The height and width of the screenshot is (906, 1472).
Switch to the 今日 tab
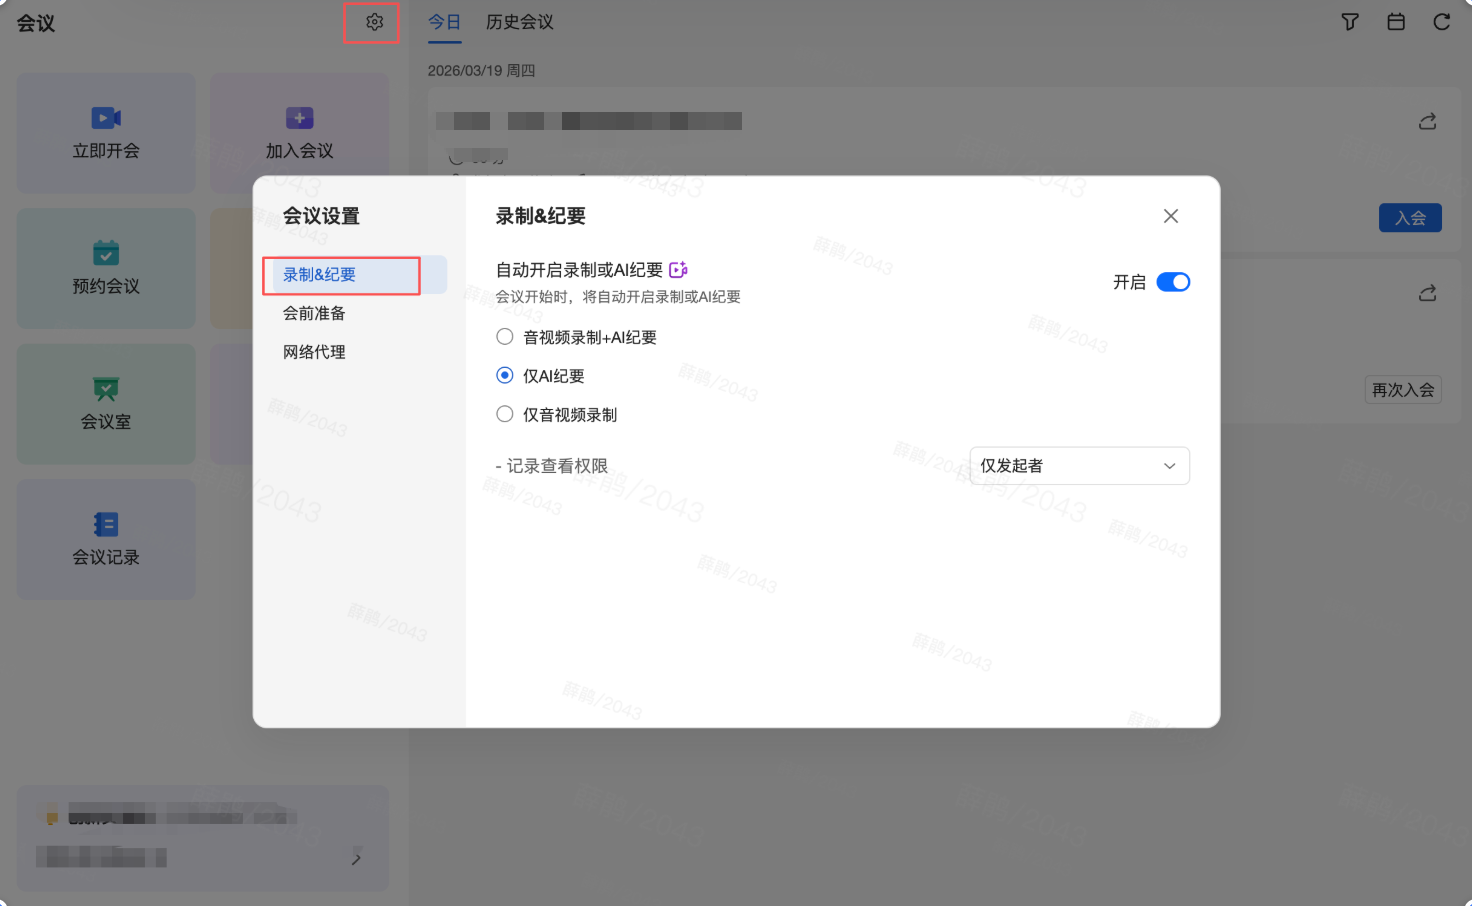click(x=445, y=22)
